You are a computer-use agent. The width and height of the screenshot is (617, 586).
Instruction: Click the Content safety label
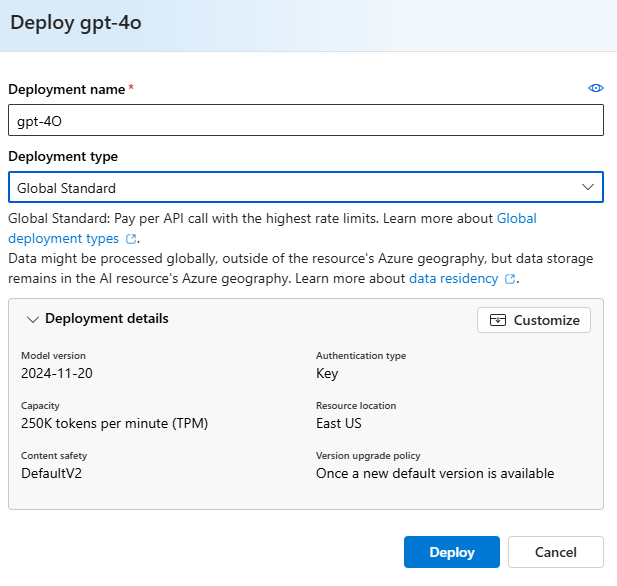(x=54, y=456)
